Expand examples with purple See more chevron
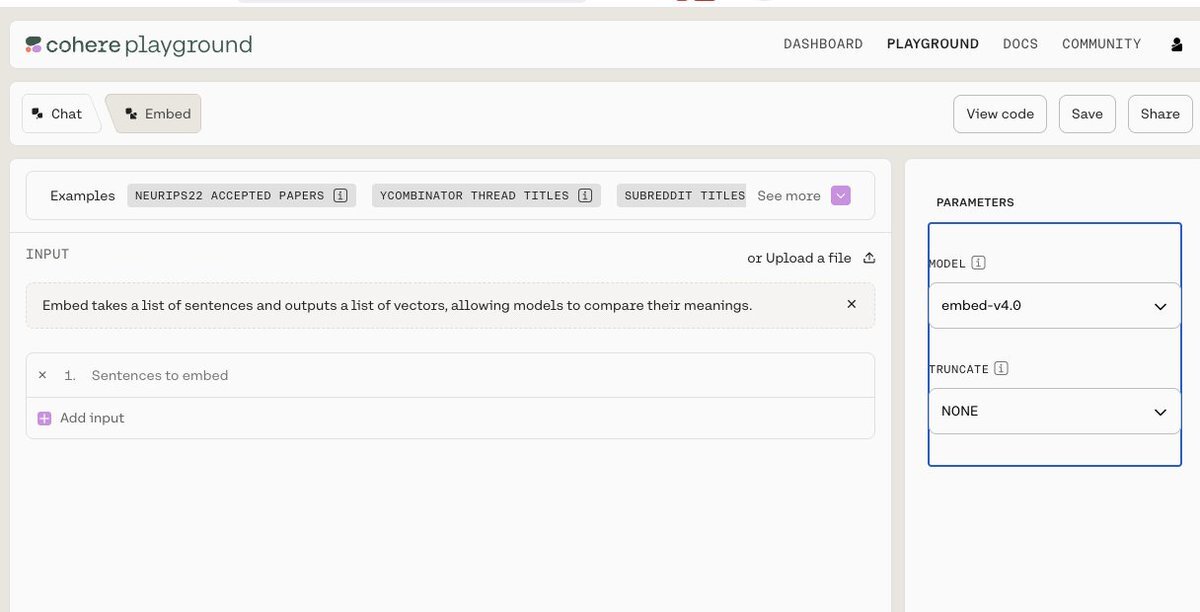 pos(841,196)
